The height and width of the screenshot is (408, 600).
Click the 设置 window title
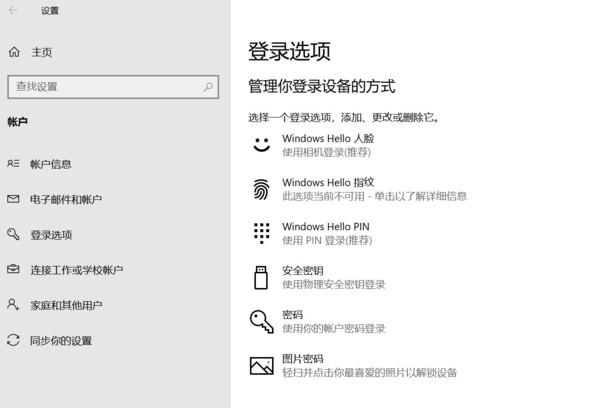click(50, 11)
